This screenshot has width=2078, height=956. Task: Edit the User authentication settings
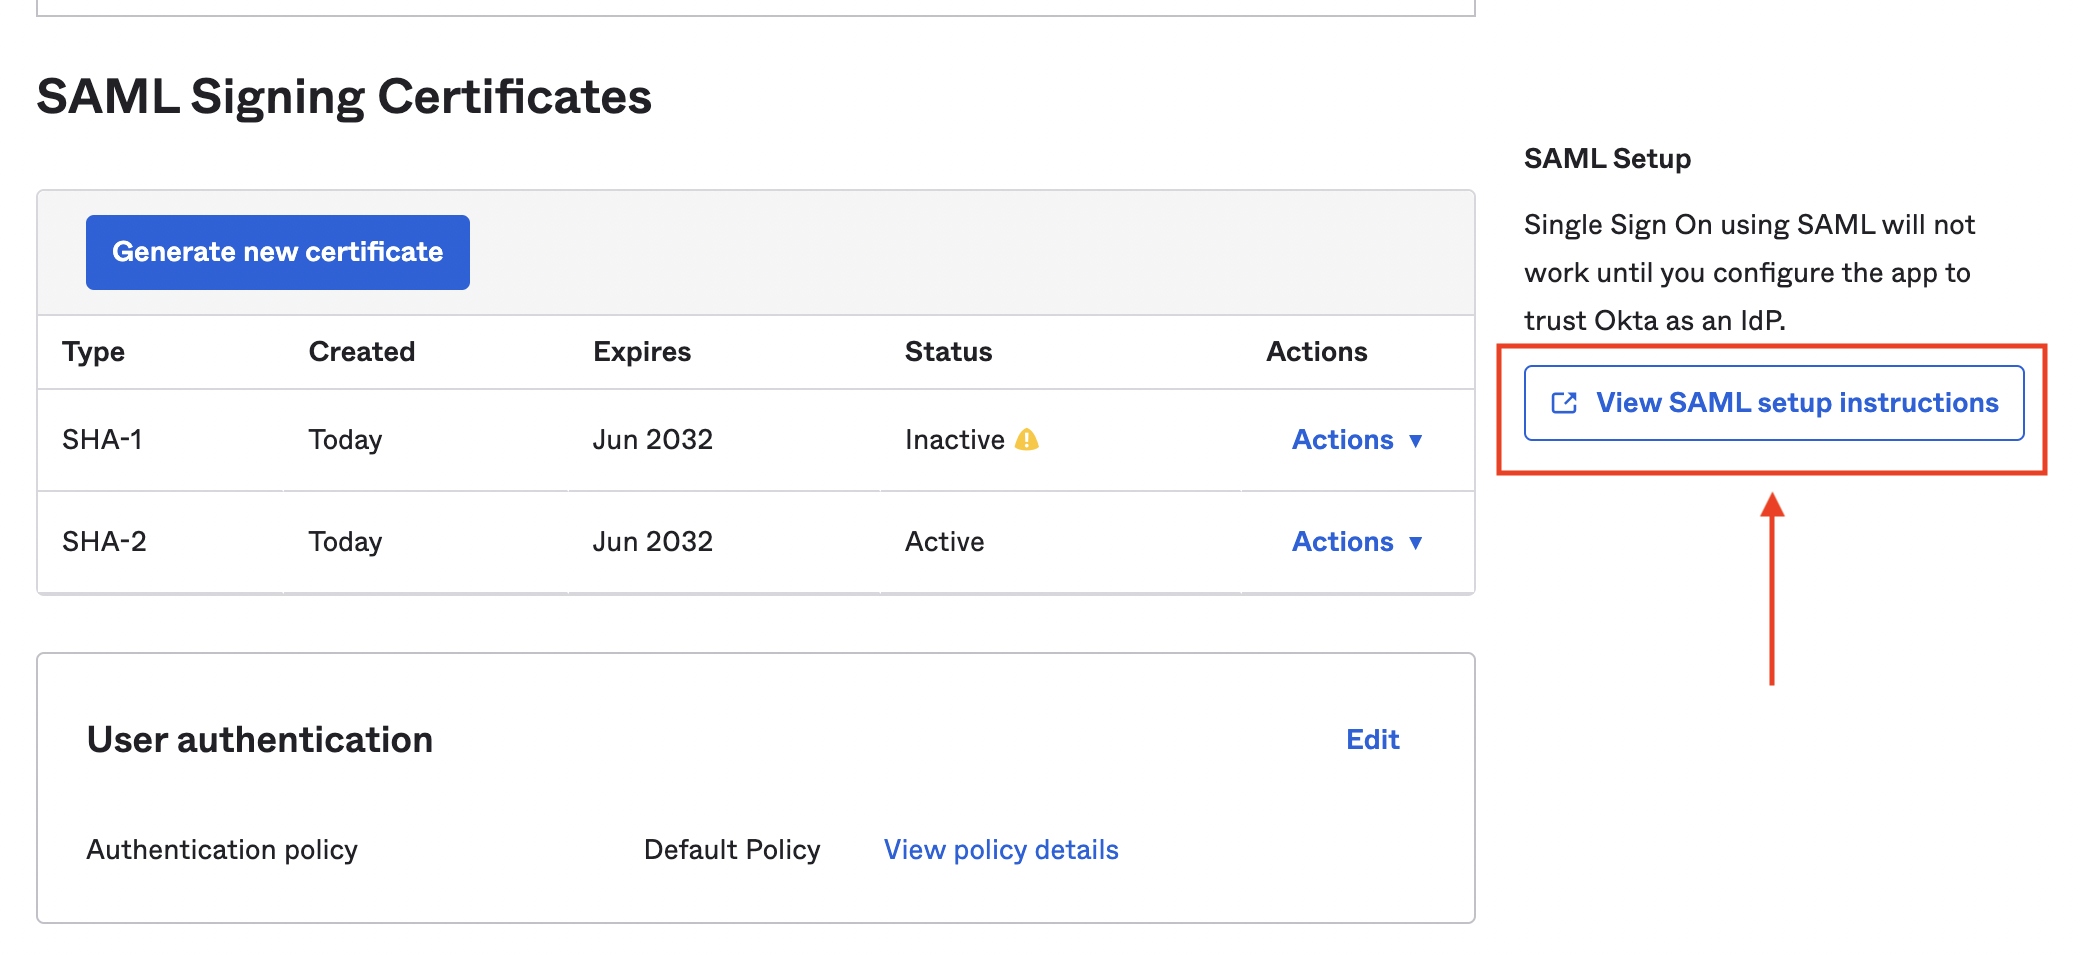(1372, 739)
